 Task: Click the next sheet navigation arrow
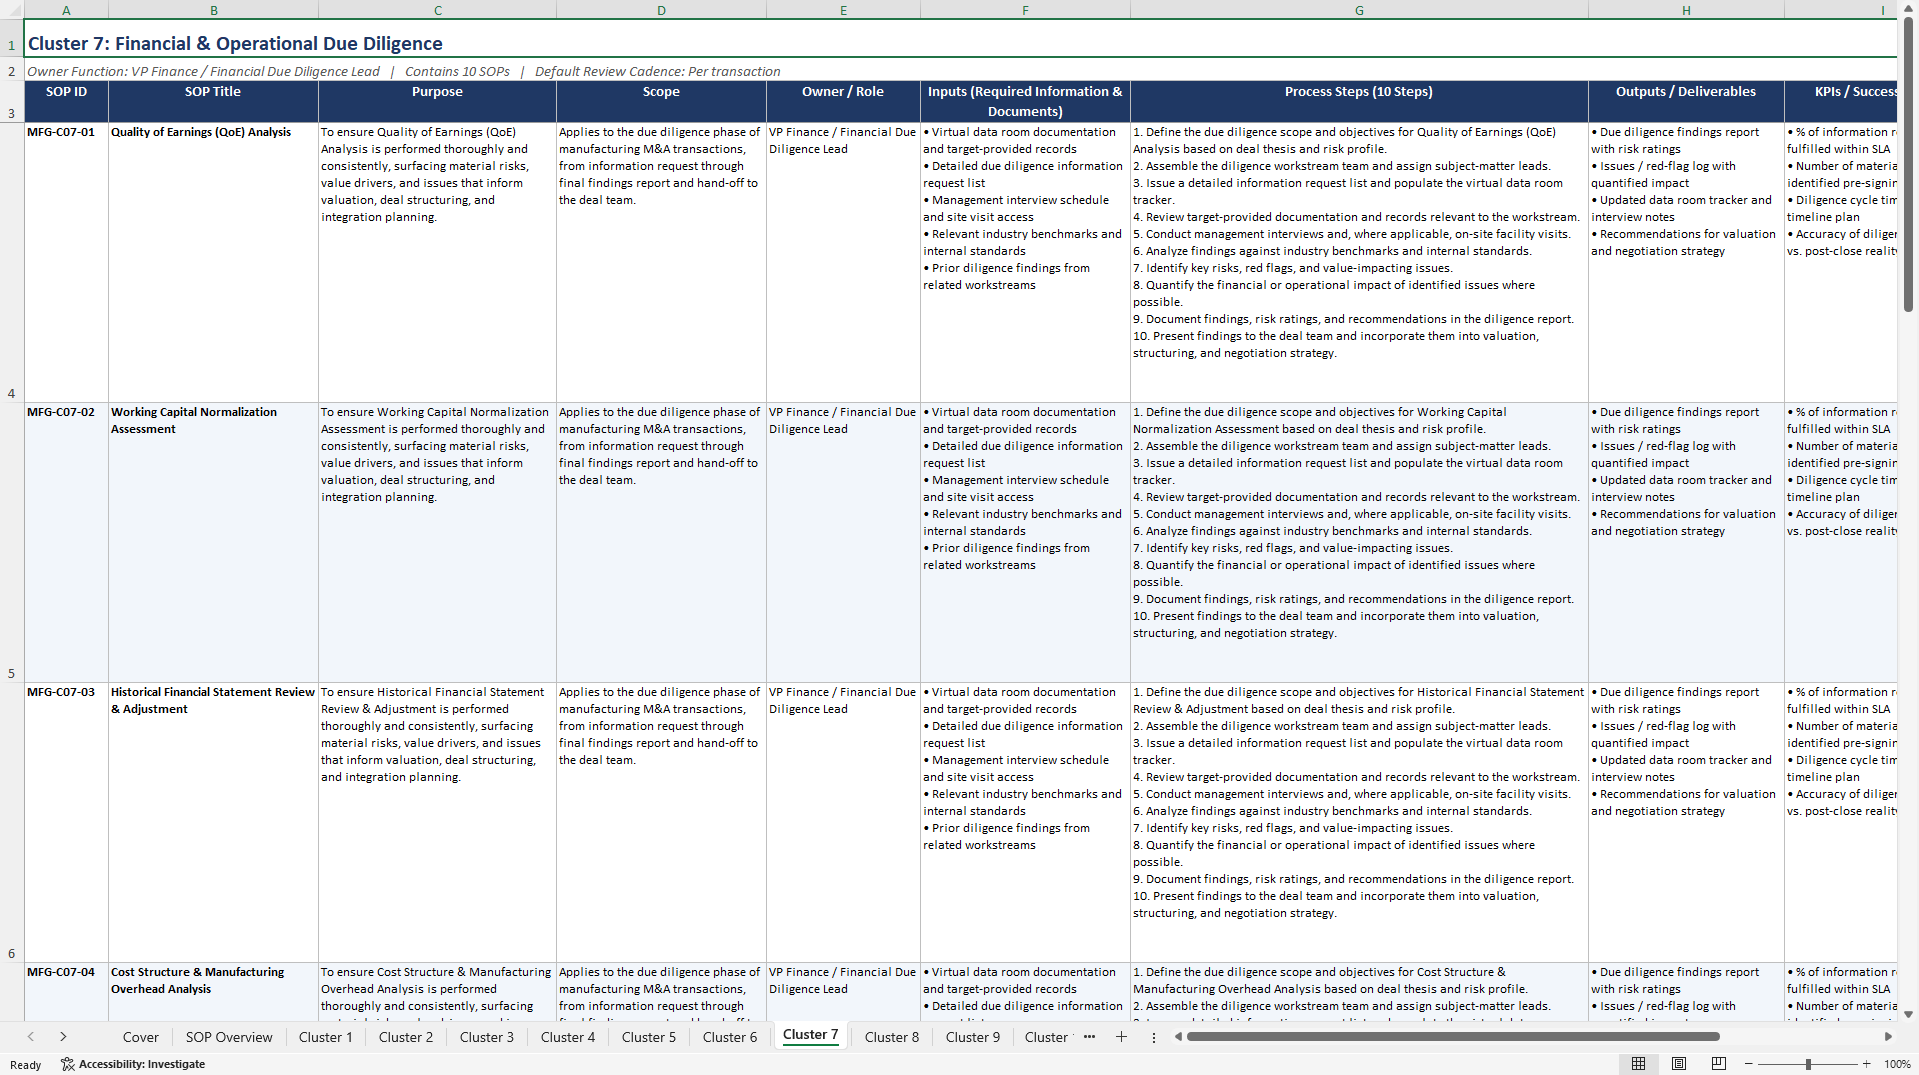point(63,1037)
